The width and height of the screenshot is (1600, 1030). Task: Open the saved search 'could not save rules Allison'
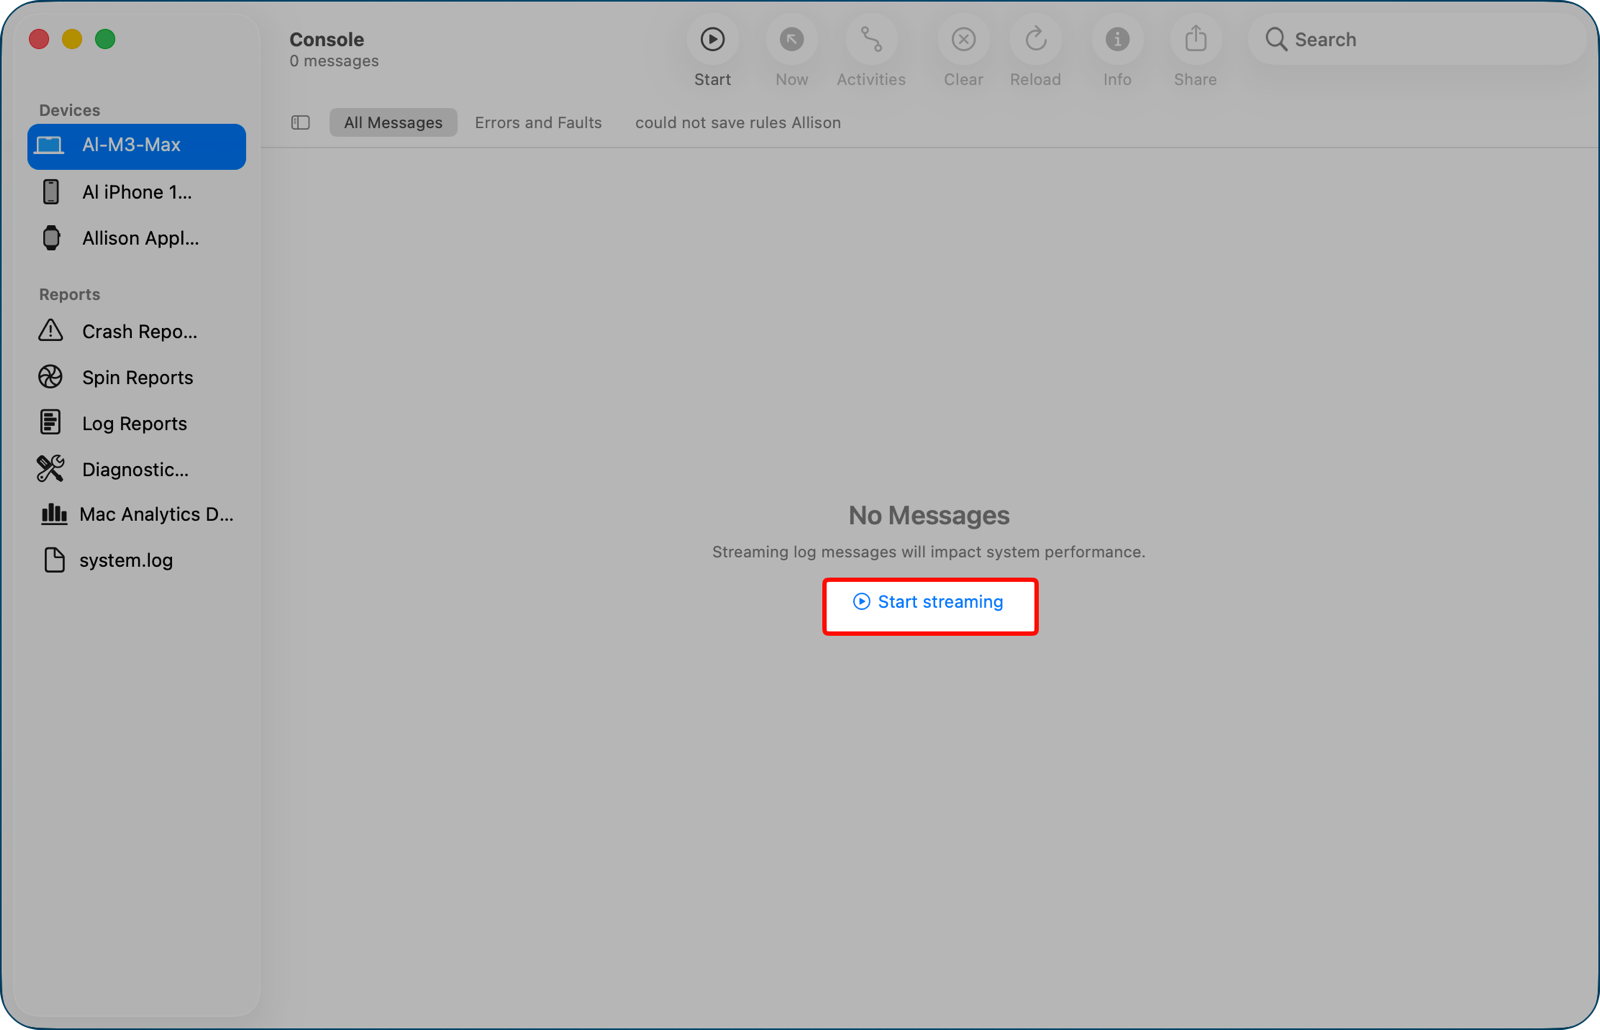(x=737, y=122)
